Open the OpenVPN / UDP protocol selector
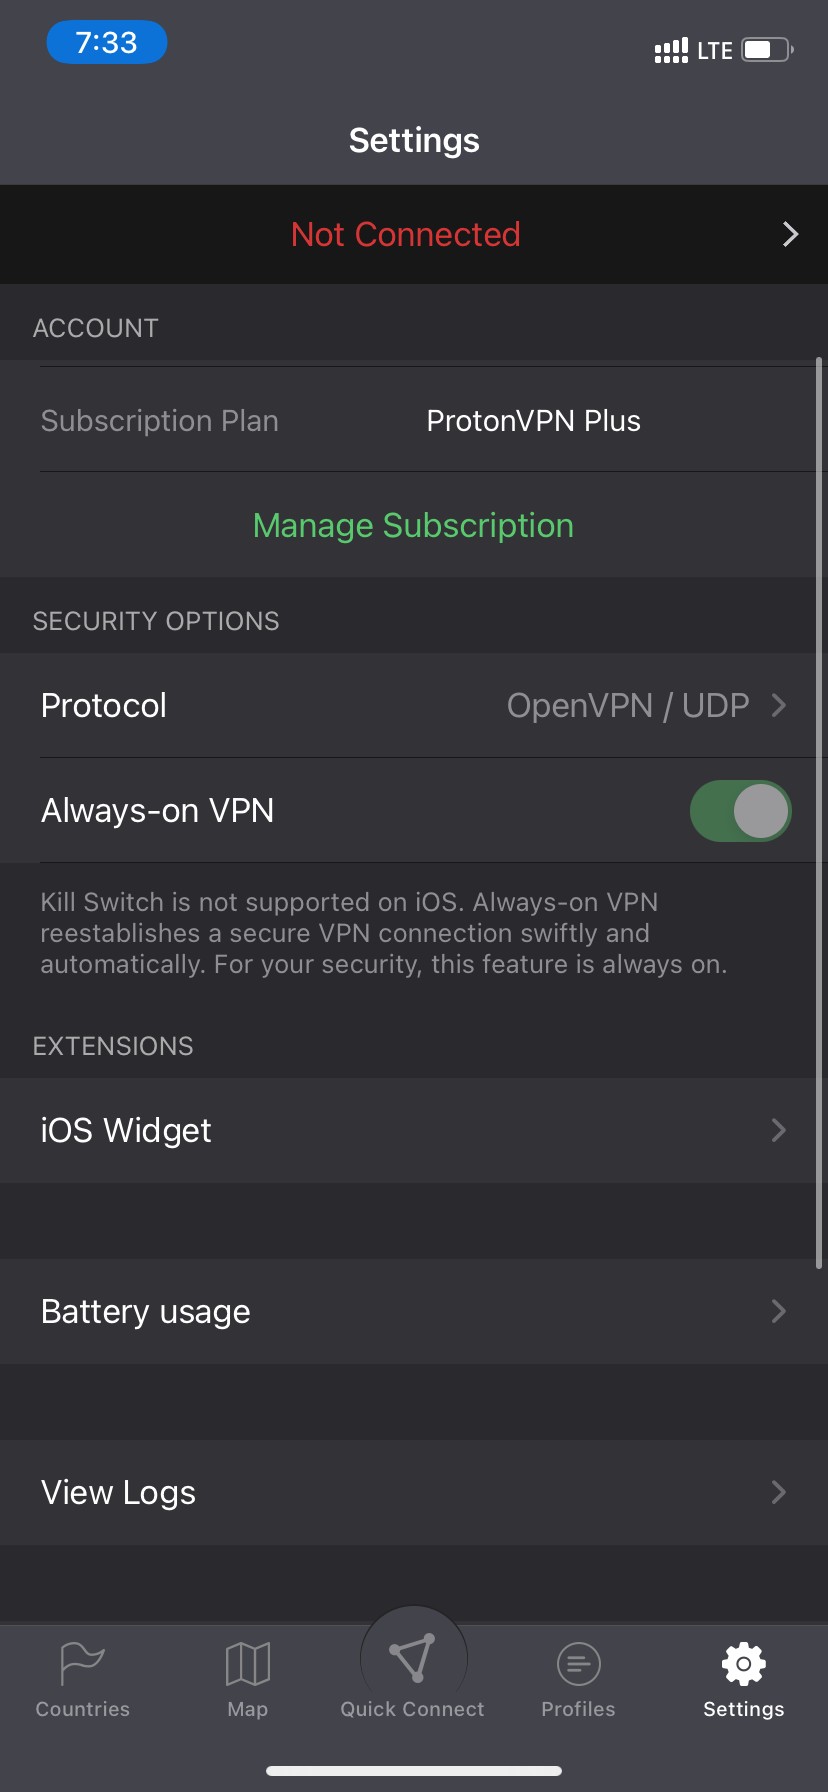828x1792 pixels. point(646,706)
